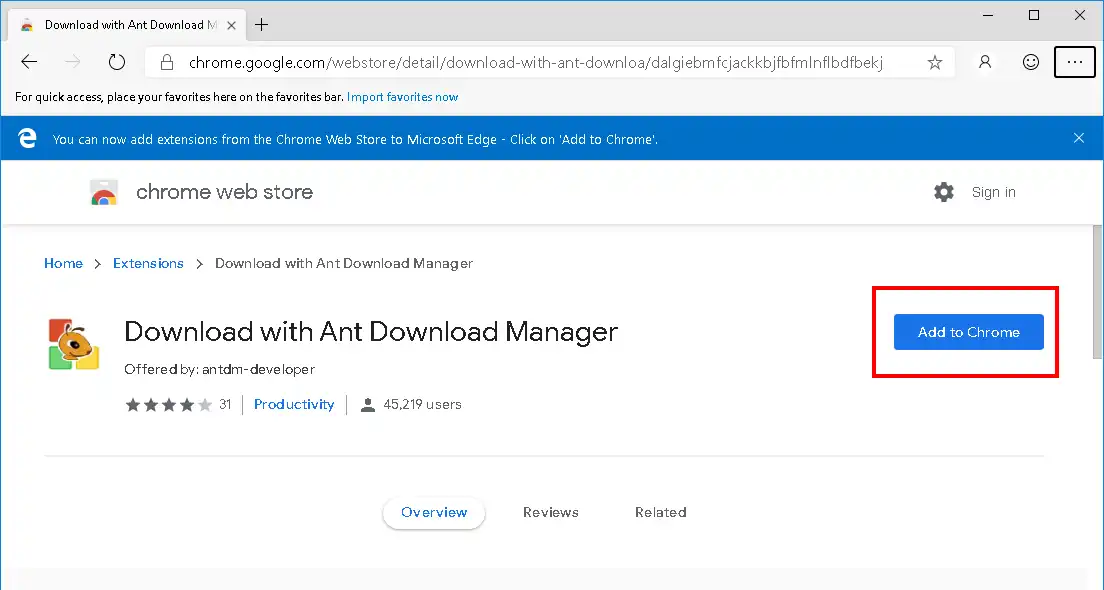Click the Chrome Web Store logo icon

coord(104,192)
